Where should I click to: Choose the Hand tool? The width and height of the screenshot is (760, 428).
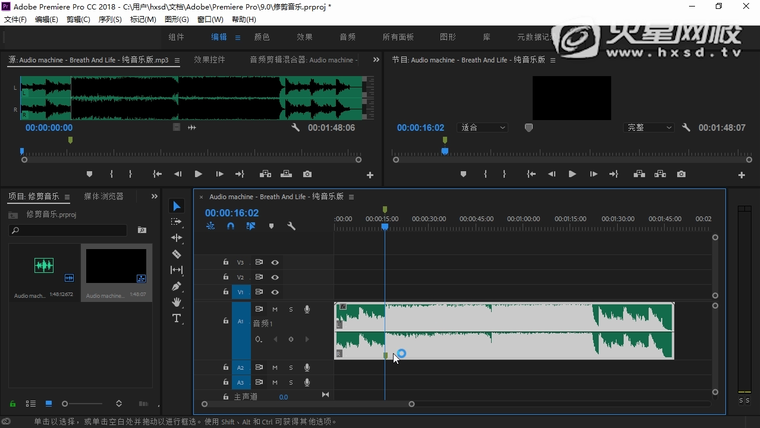pyautogui.click(x=177, y=302)
